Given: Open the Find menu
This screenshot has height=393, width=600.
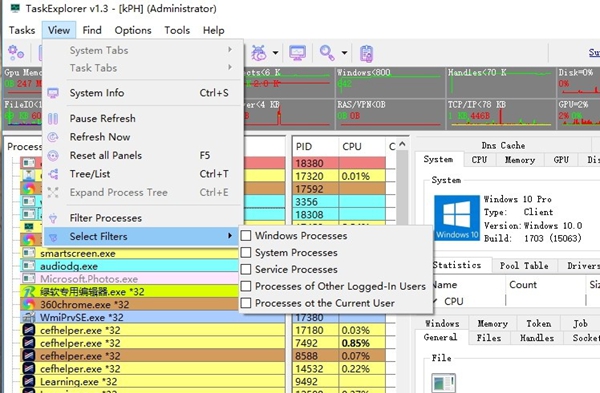Looking at the screenshot, I should coord(92,30).
